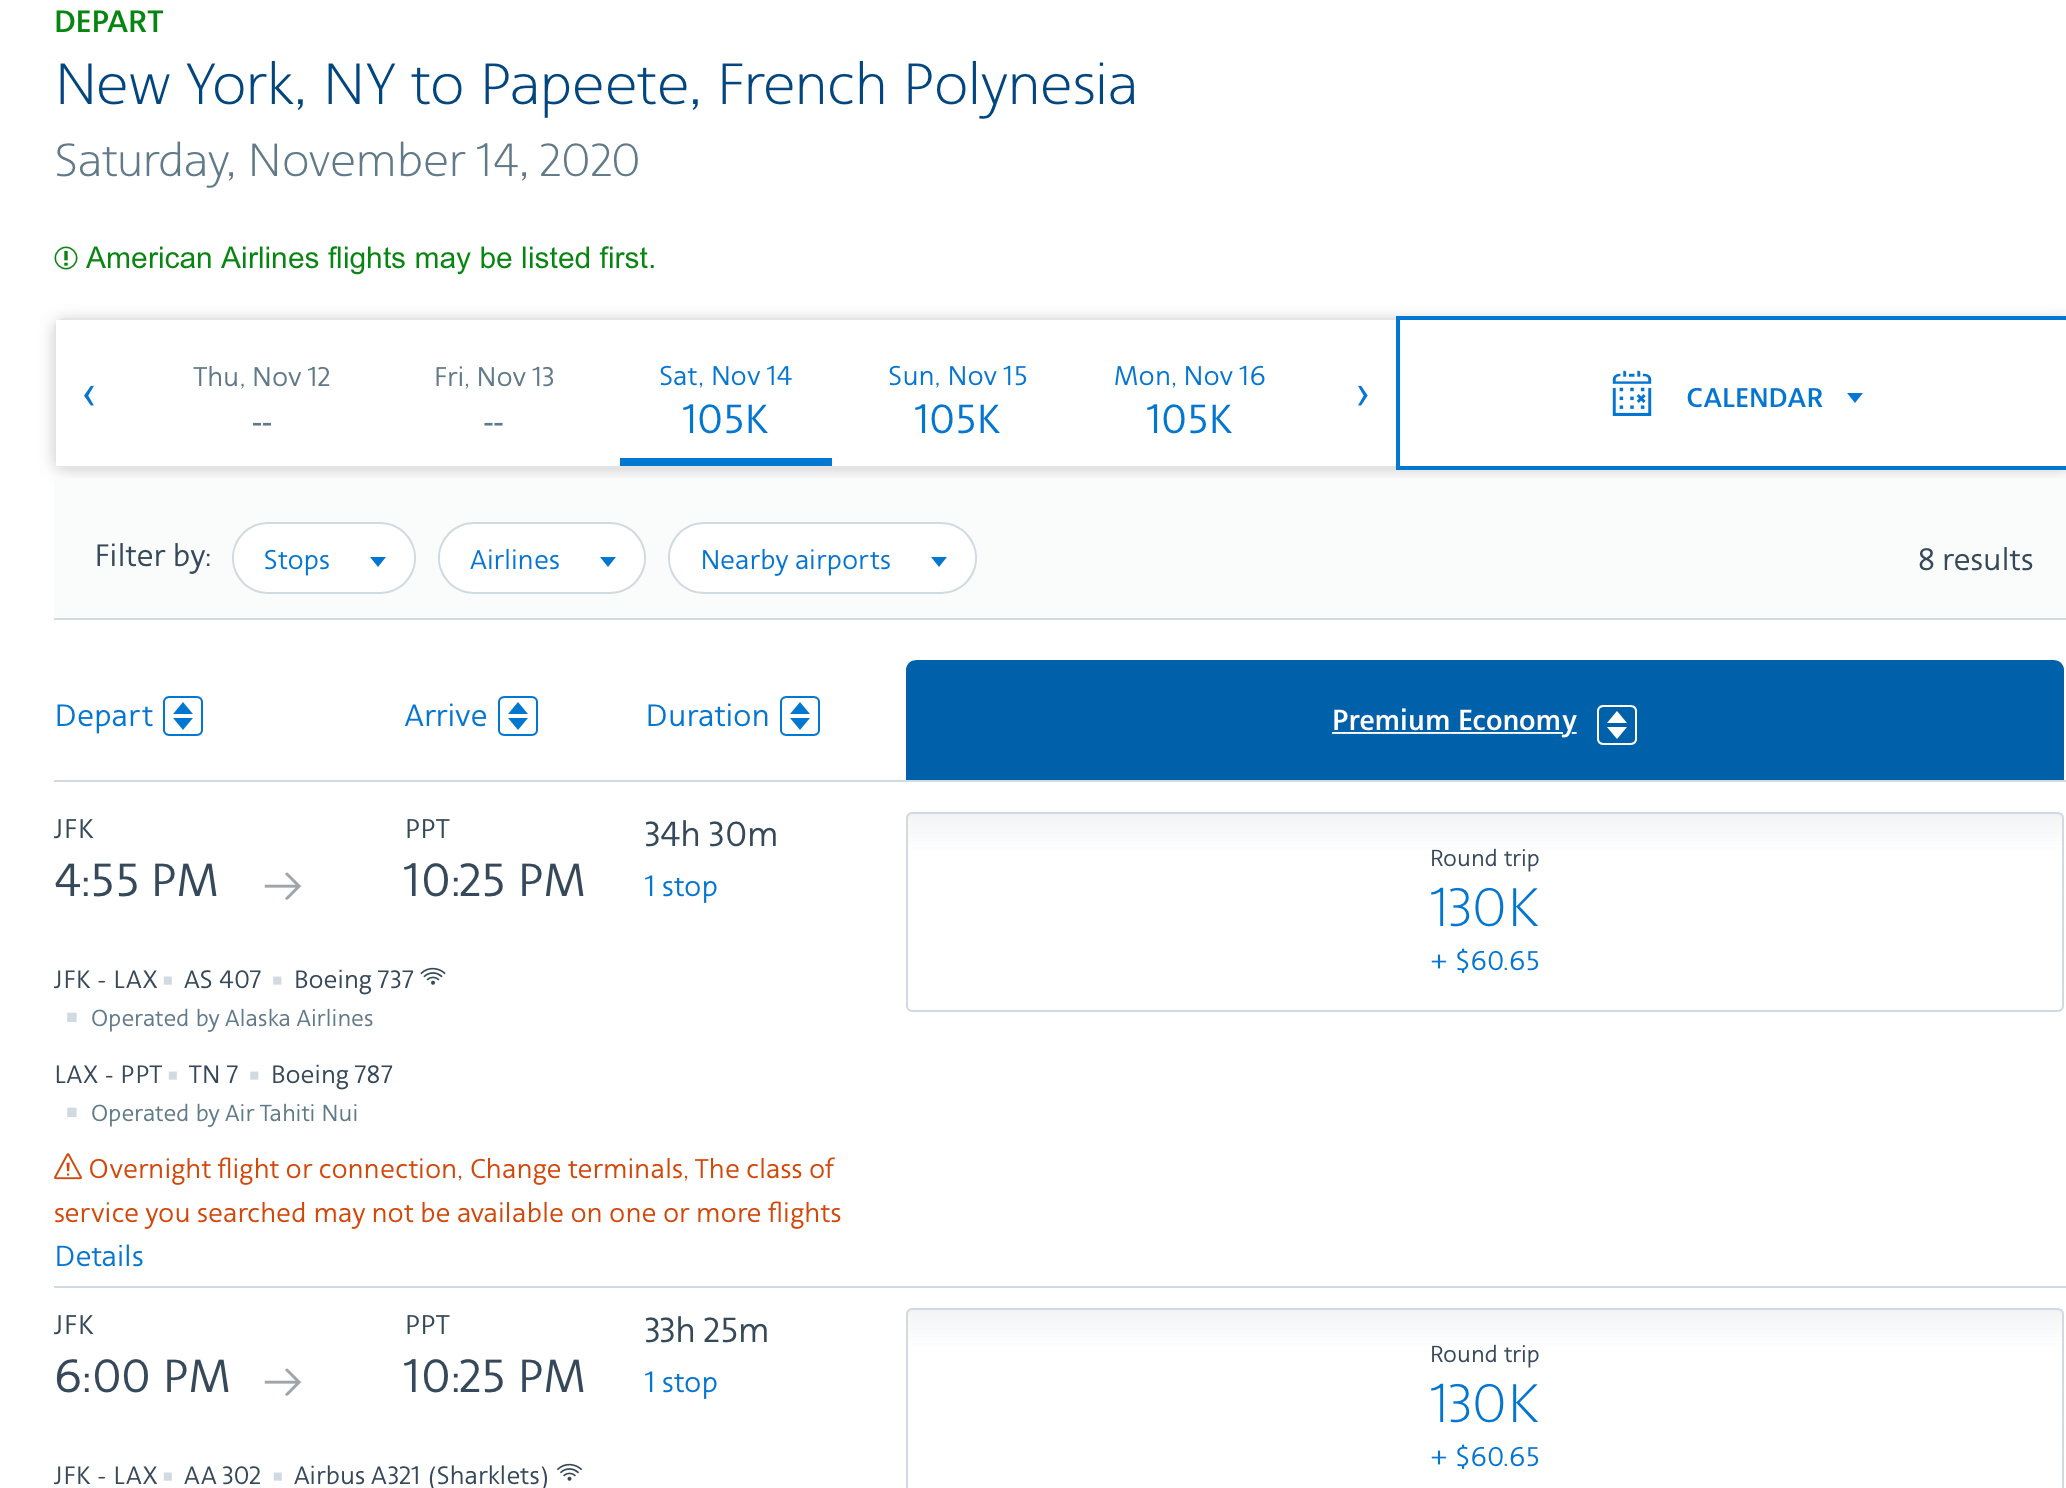Viewport: 2066px width, 1488px height.
Task: Sort flights by Depart time icon
Action: tap(183, 716)
